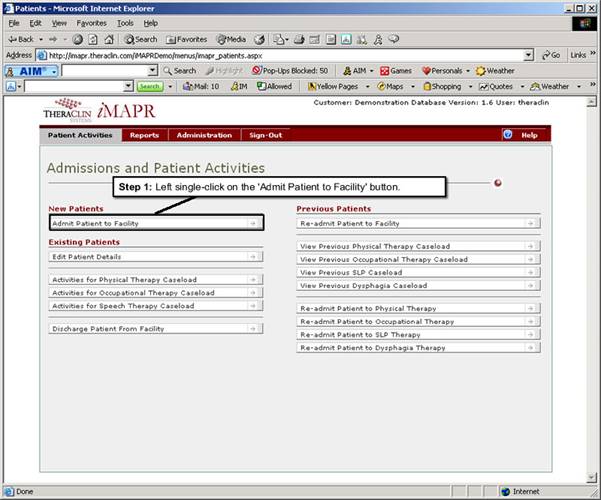Click the Mail: 10 toolbar icon

200,87
